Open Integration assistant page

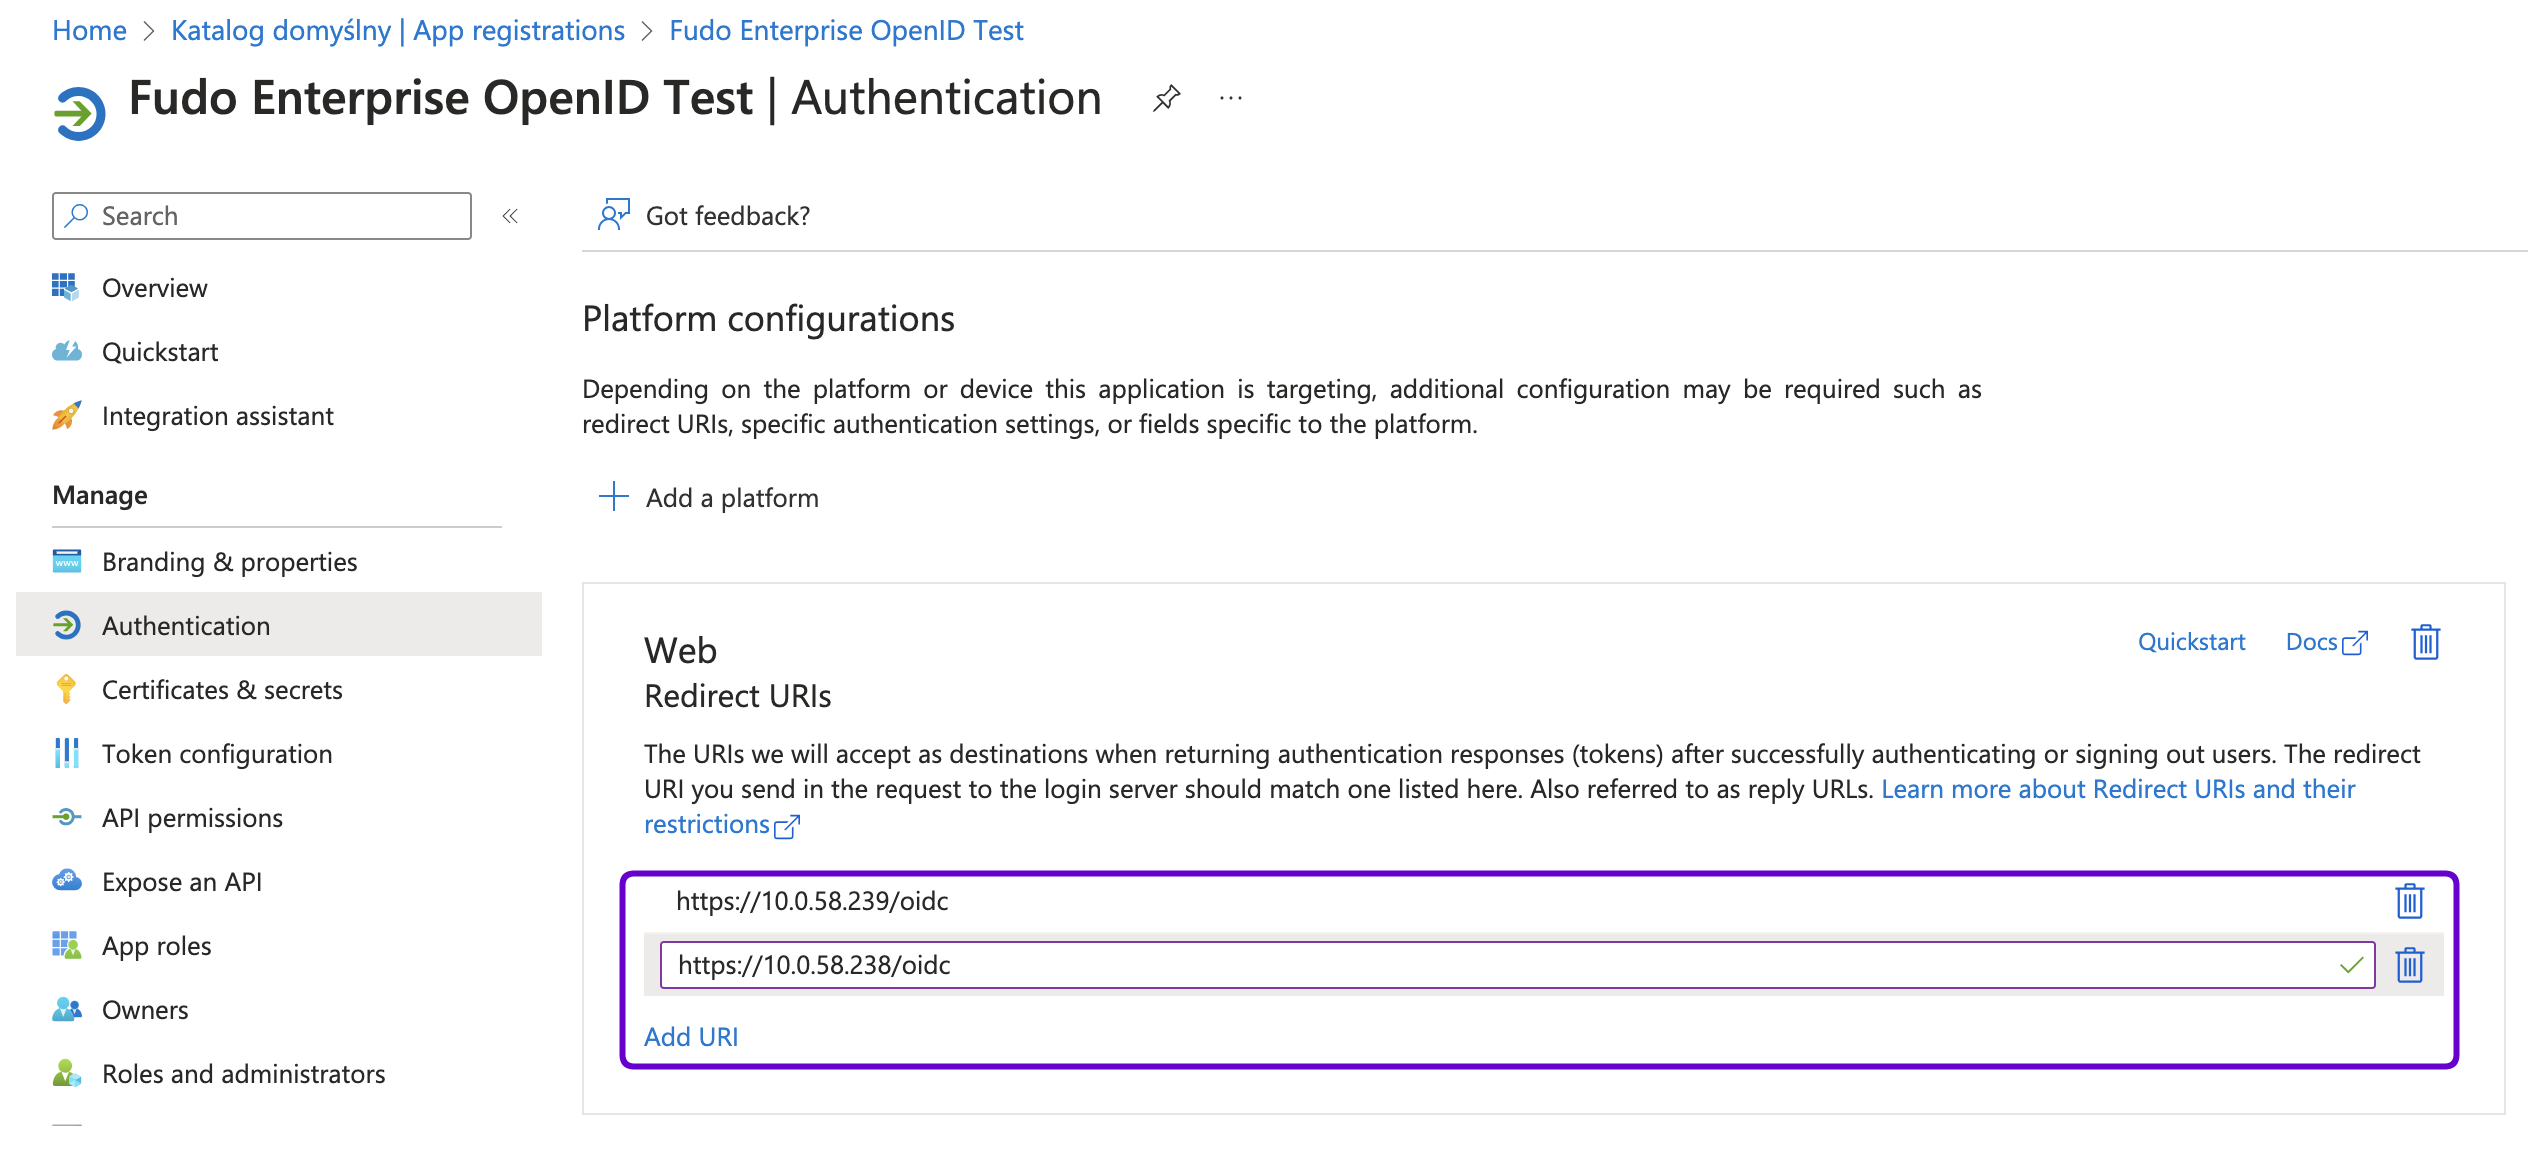pos(217,416)
